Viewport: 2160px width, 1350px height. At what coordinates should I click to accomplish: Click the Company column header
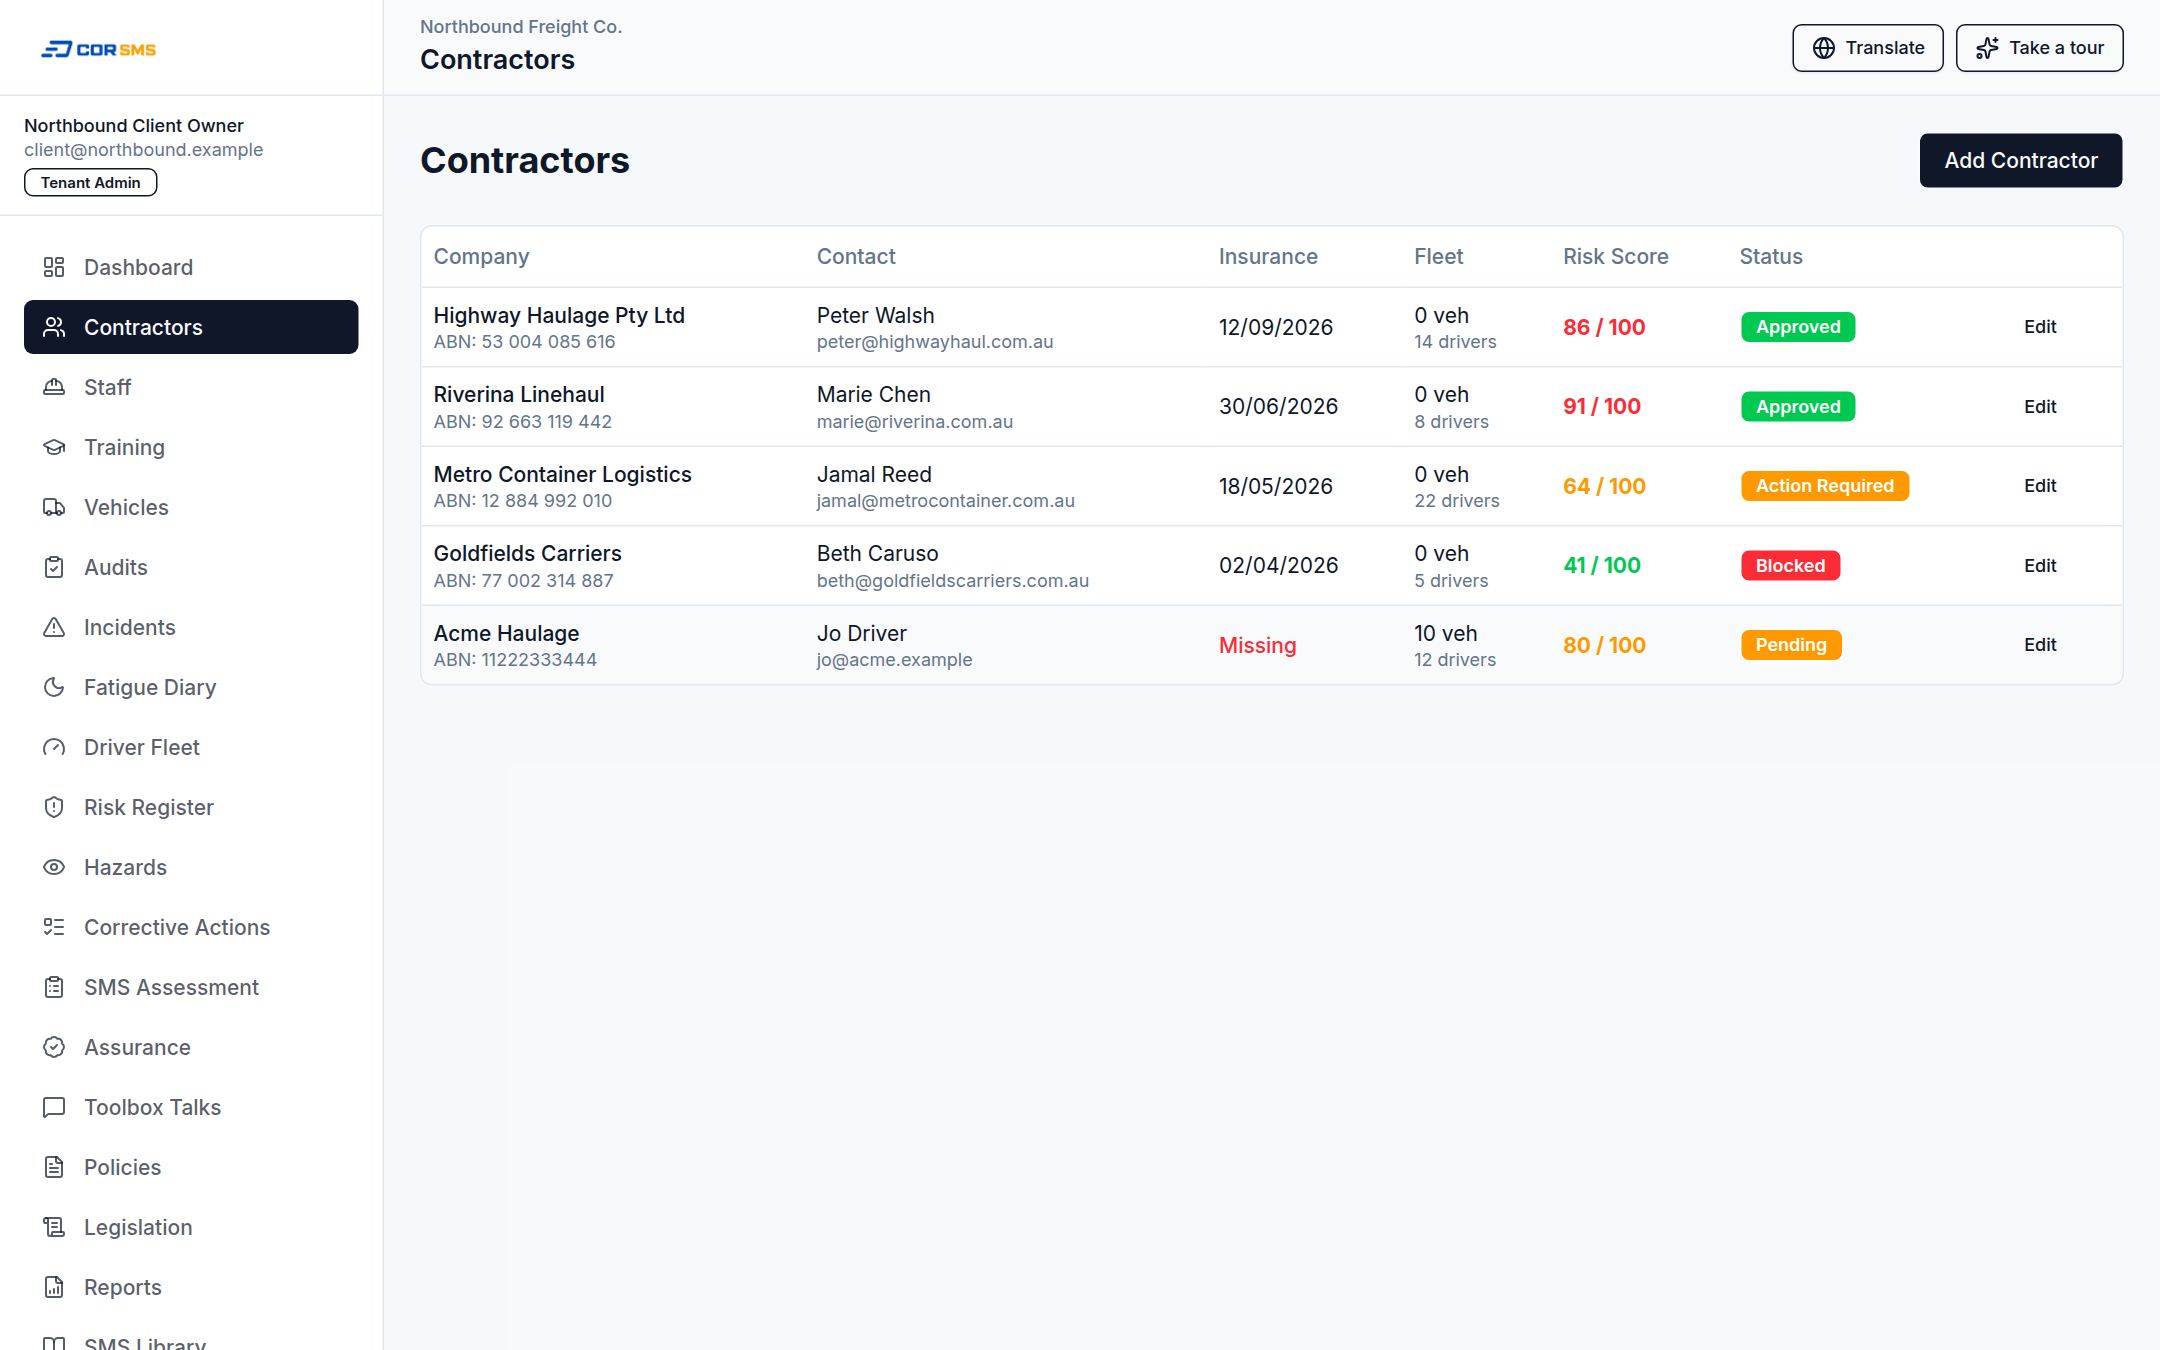pos(481,257)
